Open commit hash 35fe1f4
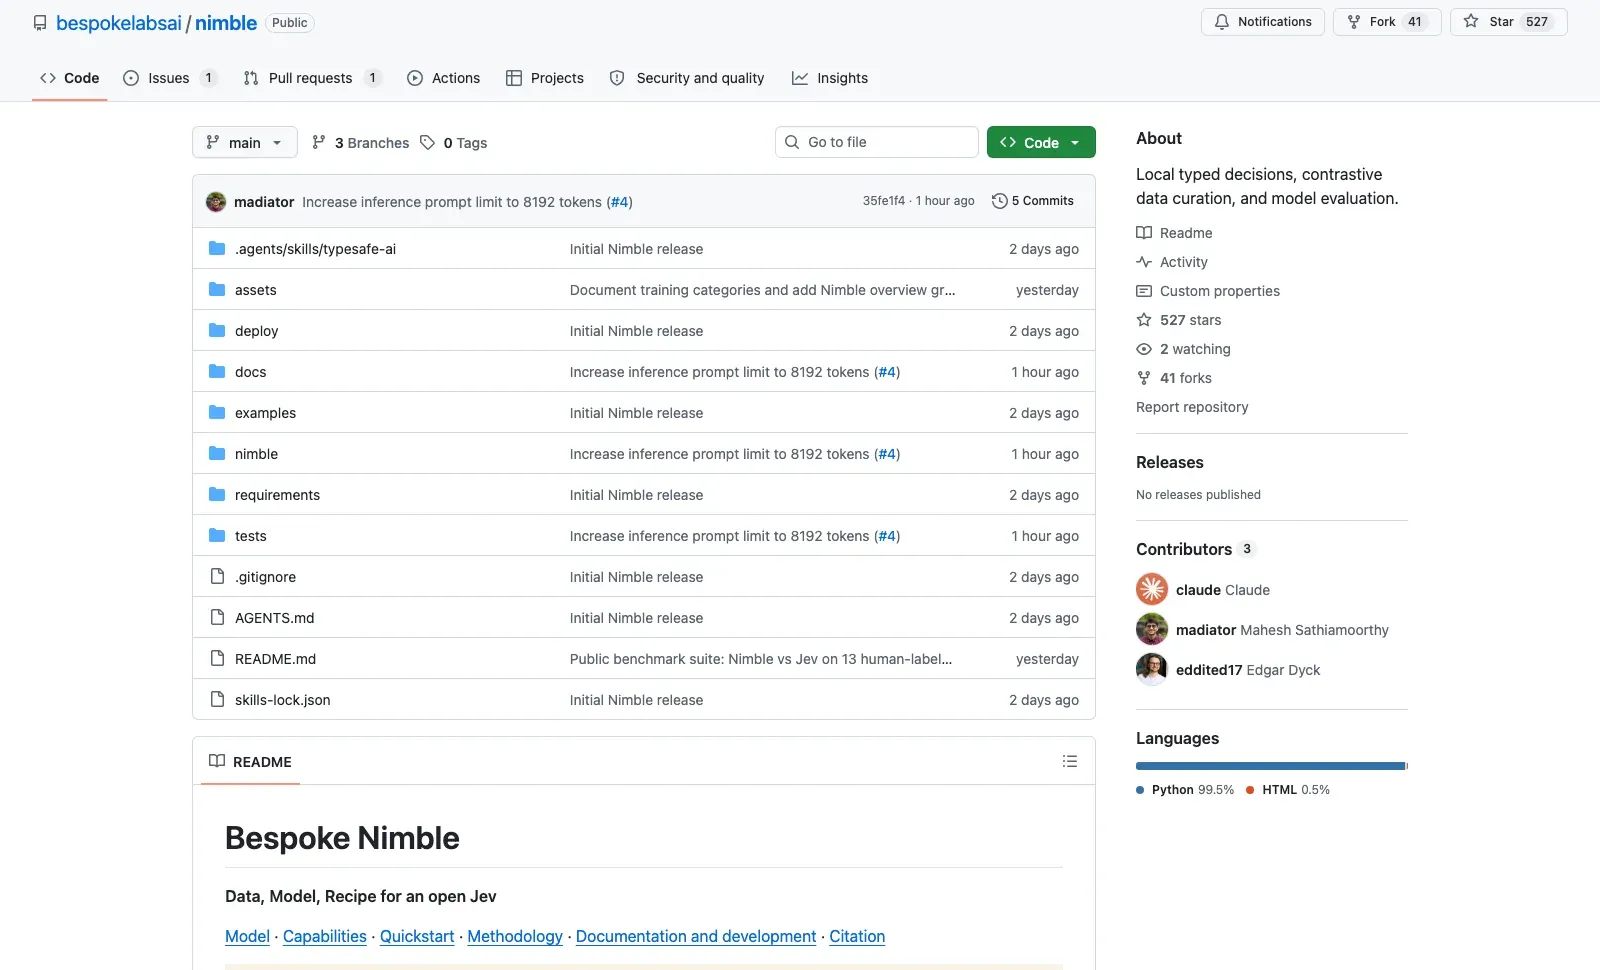The image size is (1600, 970). [x=884, y=201]
